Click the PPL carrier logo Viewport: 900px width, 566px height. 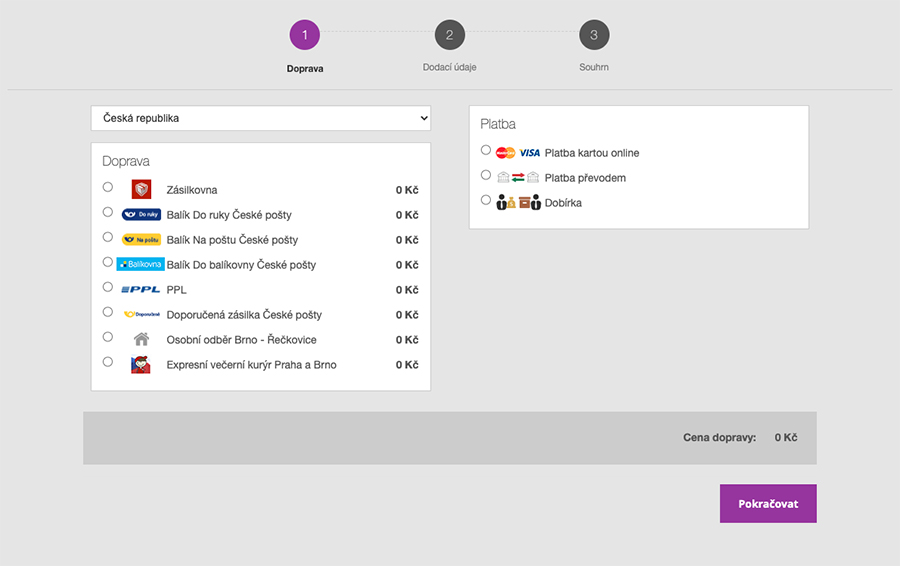pyautogui.click(x=141, y=290)
